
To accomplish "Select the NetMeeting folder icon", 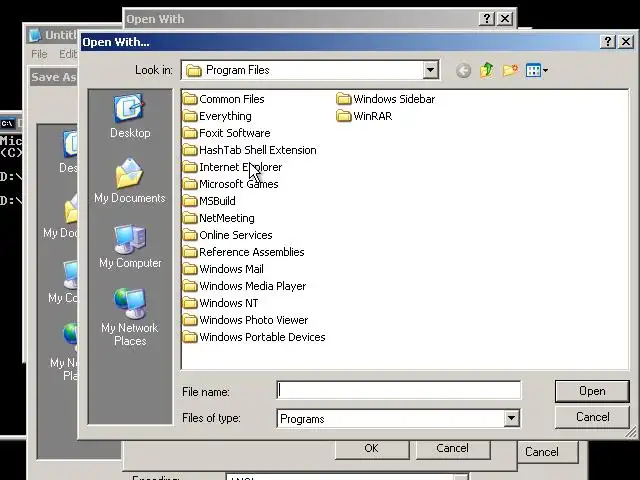I will click(x=190, y=218).
